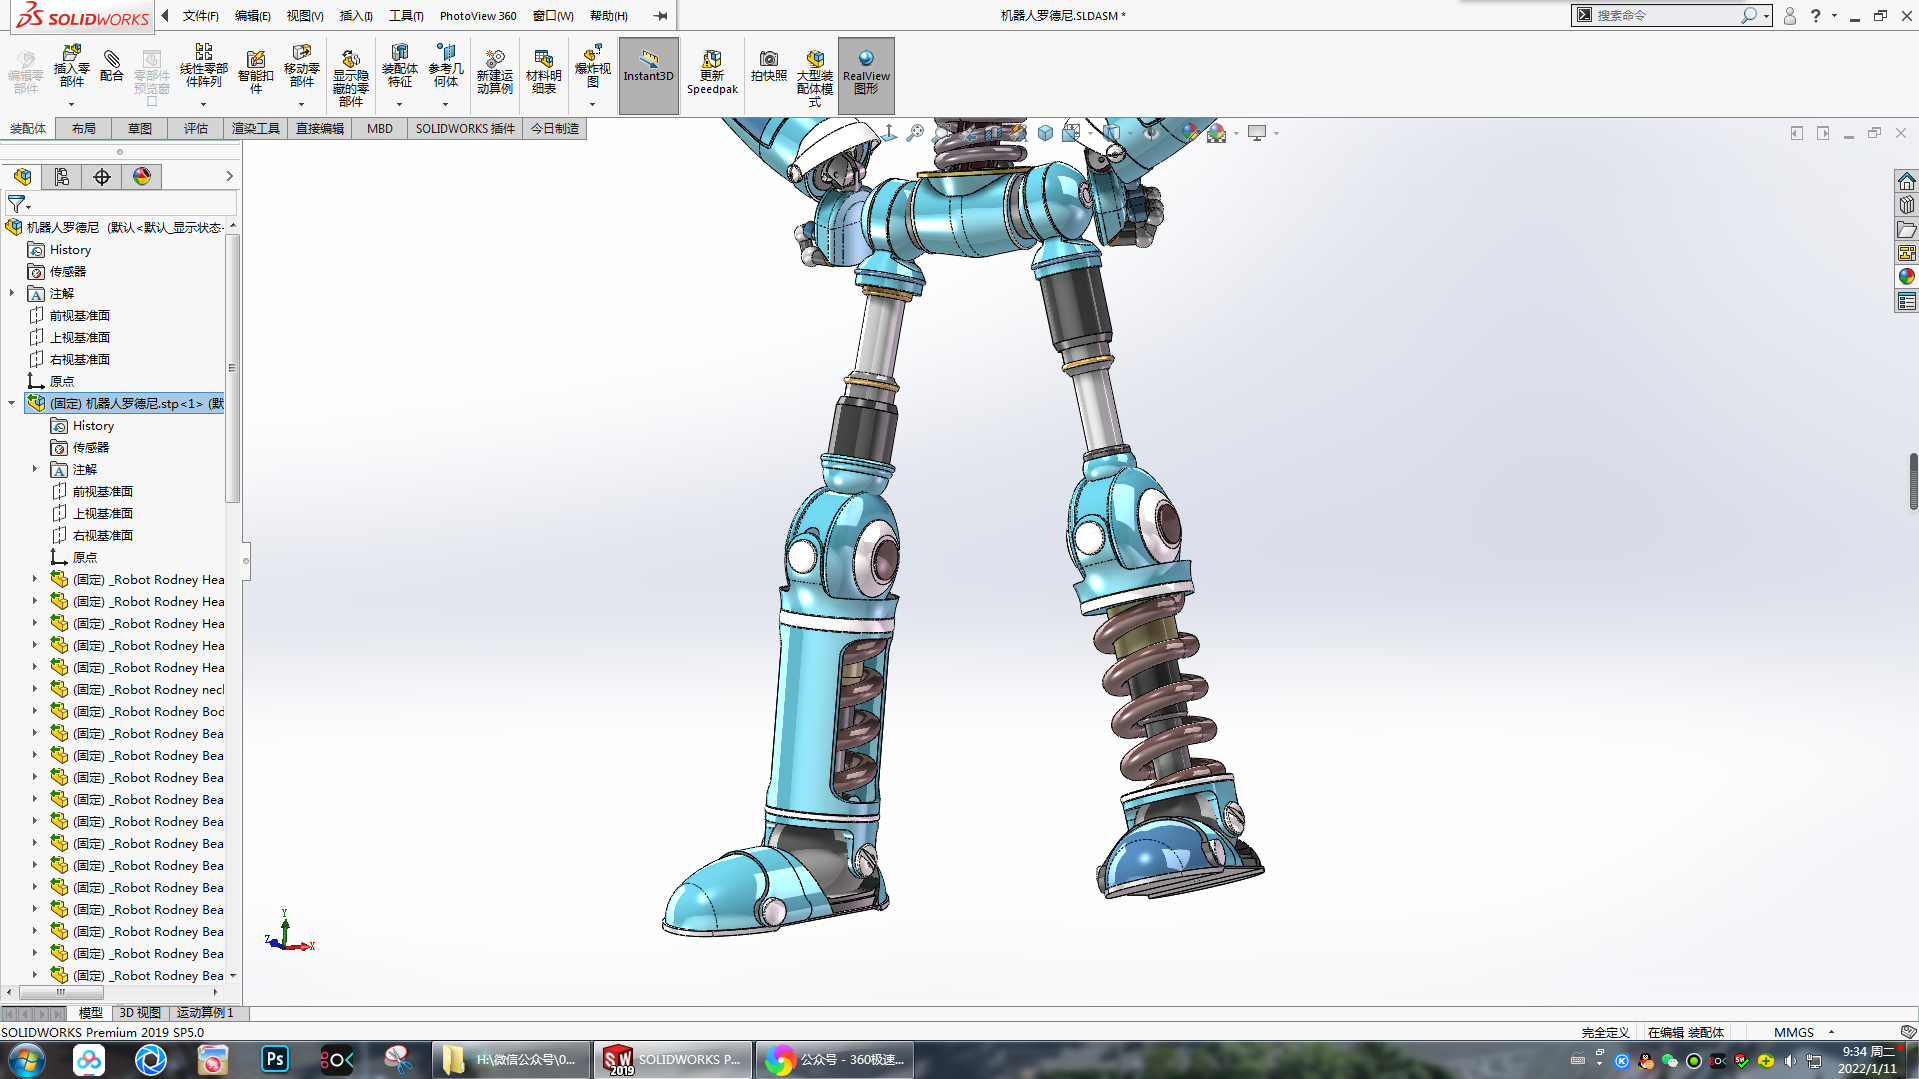Switch to the 运动算例 1 bottom tab
1919x1079 pixels.
click(205, 1013)
